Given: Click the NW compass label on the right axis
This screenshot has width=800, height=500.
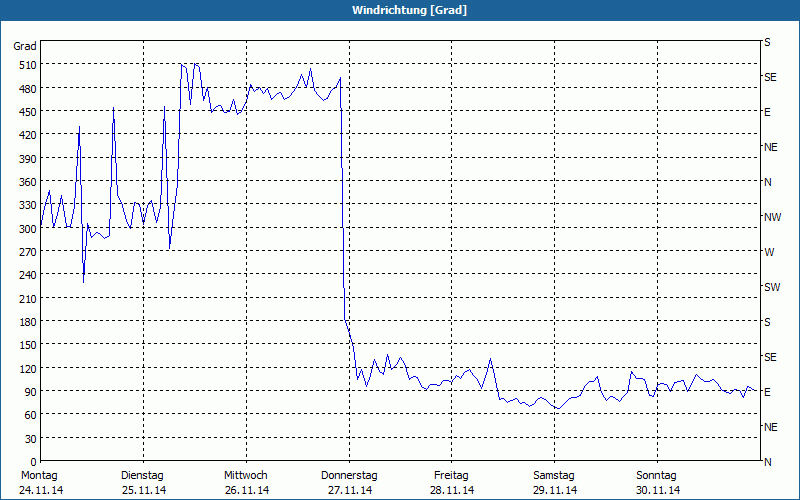Looking at the screenshot, I should tap(771, 217).
